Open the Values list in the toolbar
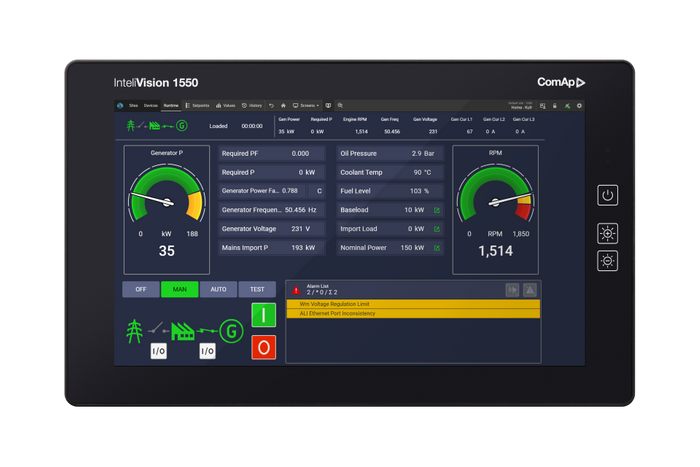Viewport: 700px width, 467px height. [x=226, y=105]
